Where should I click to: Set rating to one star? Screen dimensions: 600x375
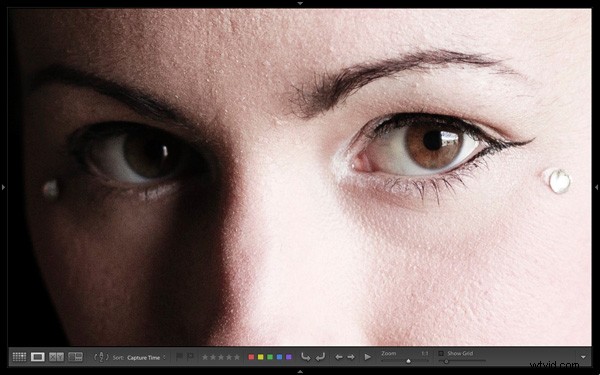pos(205,357)
